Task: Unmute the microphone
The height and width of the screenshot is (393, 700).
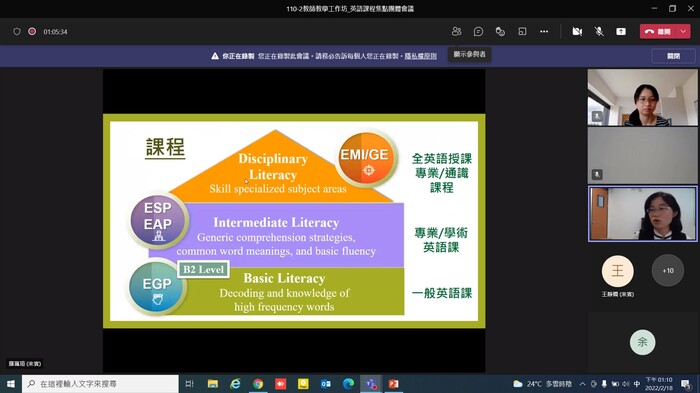Action: pyautogui.click(x=599, y=32)
